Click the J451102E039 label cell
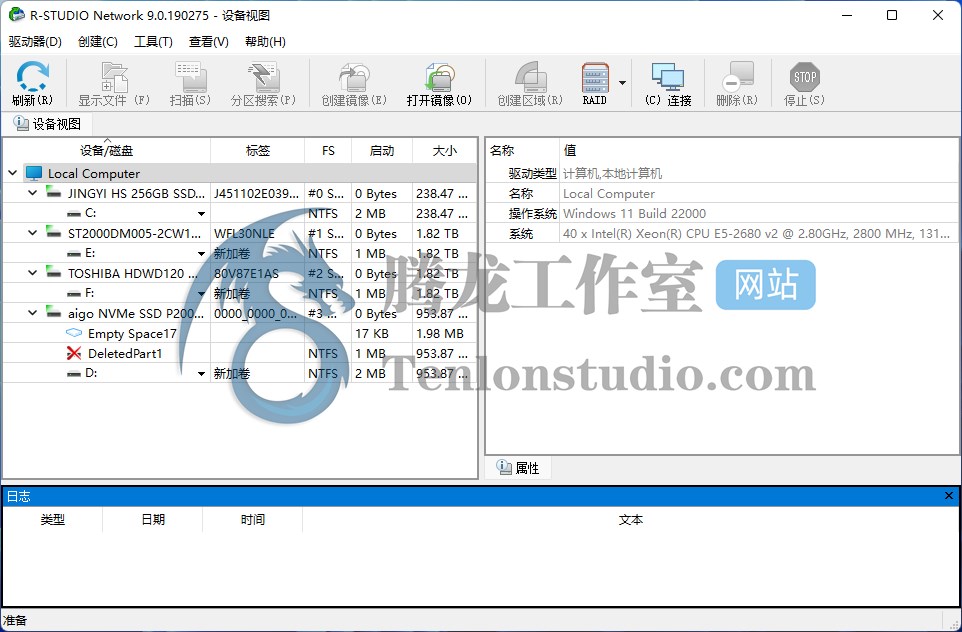Image resolution: width=962 pixels, height=632 pixels. (x=258, y=194)
